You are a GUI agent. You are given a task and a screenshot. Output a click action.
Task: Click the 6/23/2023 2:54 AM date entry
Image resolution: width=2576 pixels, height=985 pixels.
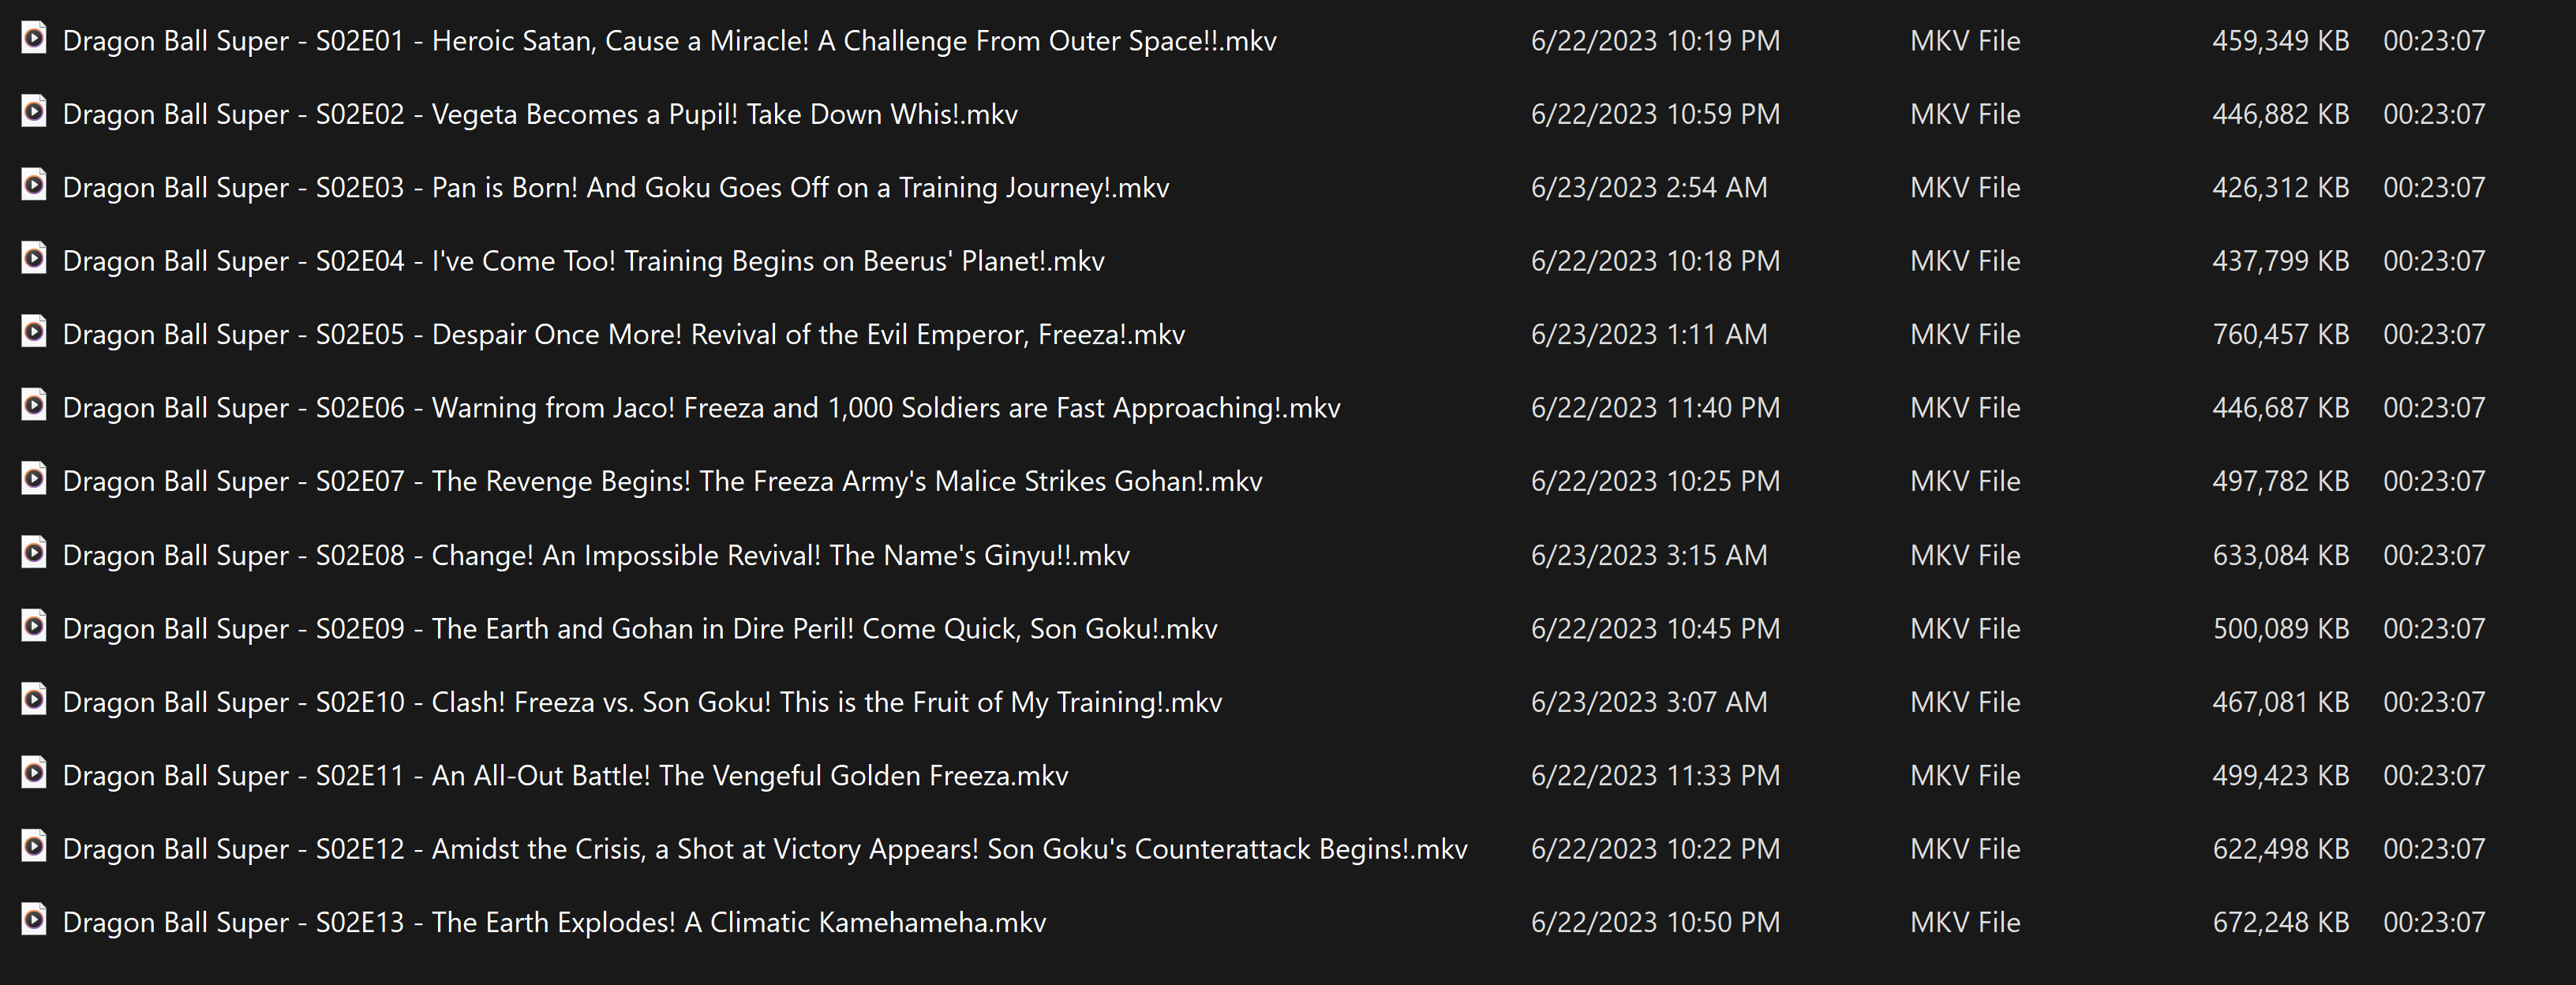(1649, 188)
